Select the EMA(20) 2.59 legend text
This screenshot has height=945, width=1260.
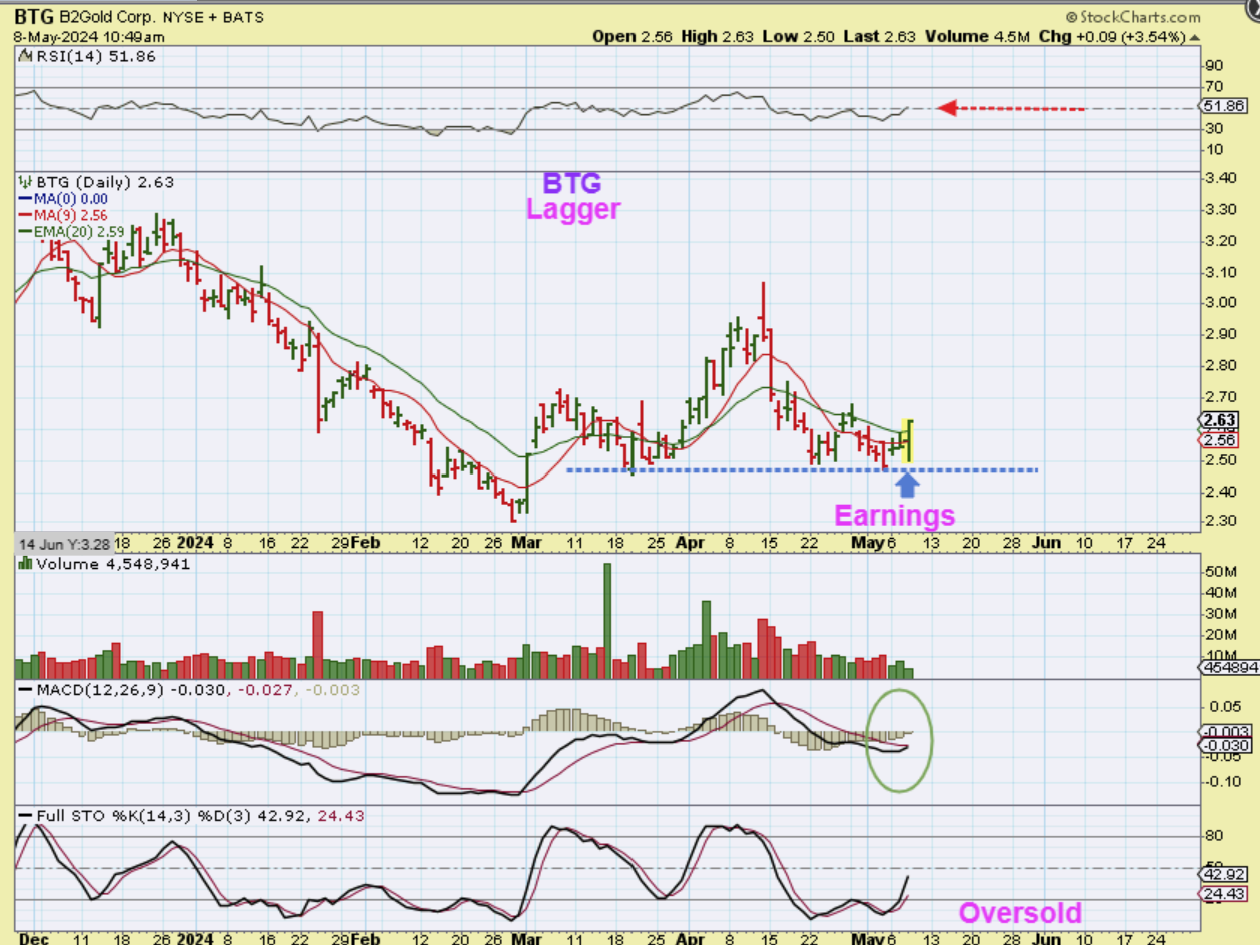78,232
